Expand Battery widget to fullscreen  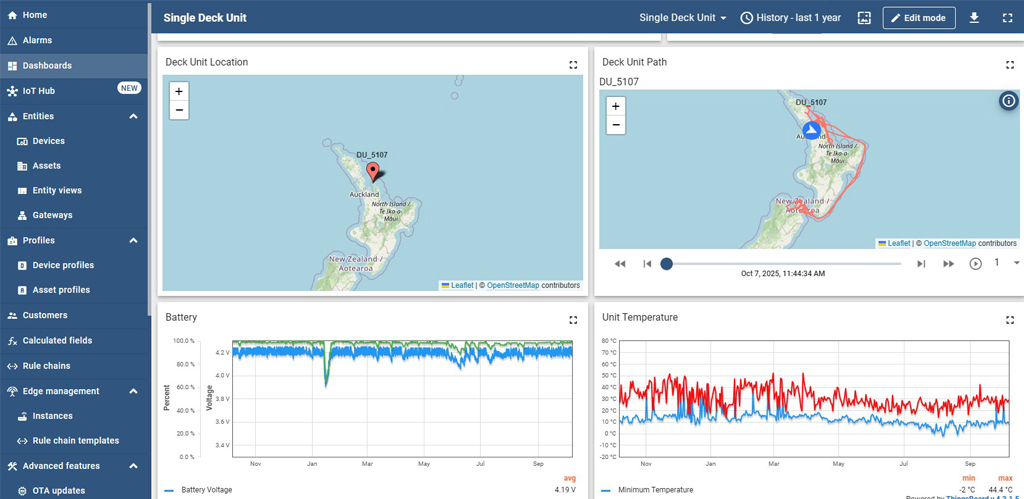573,320
